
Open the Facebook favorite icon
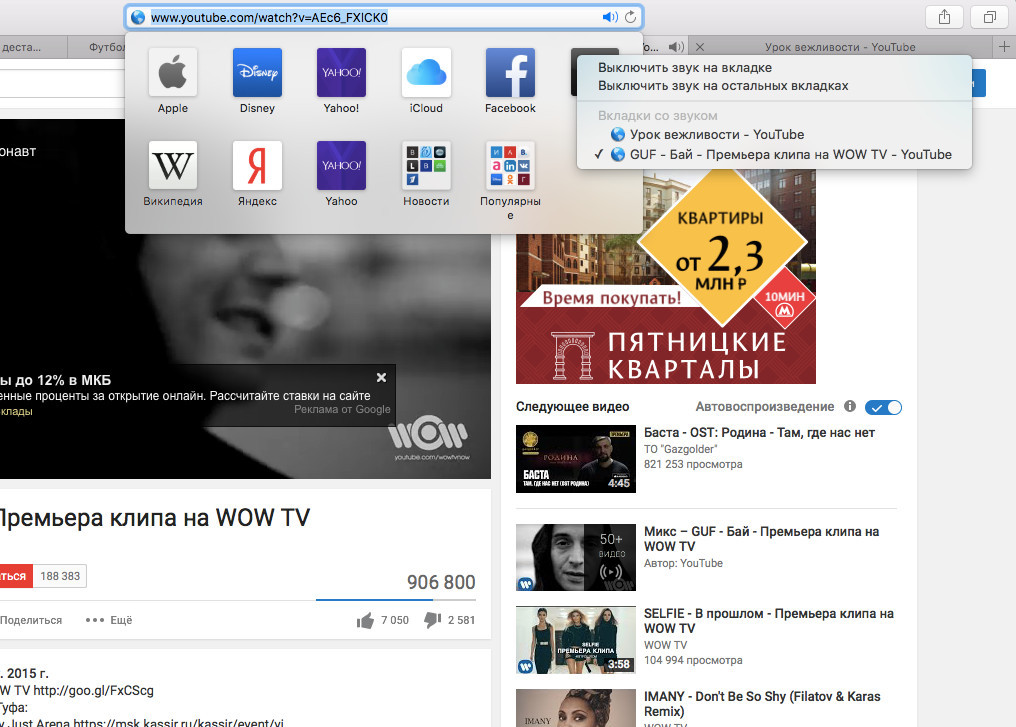pyautogui.click(x=510, y=73)
